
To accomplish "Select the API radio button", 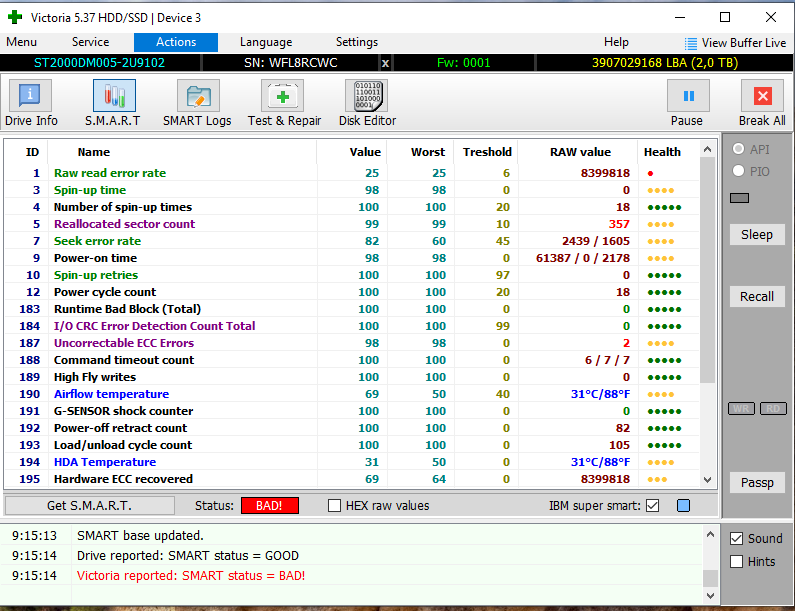I will point(739,148).
